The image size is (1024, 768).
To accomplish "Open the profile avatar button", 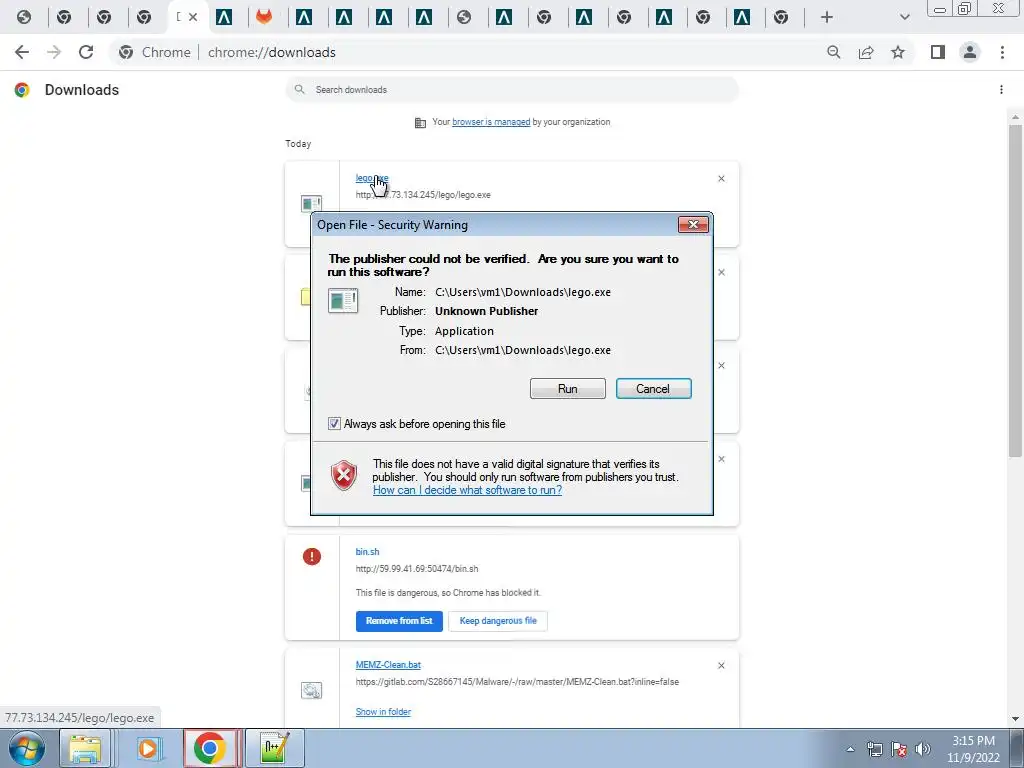I will tap(970, 52).
